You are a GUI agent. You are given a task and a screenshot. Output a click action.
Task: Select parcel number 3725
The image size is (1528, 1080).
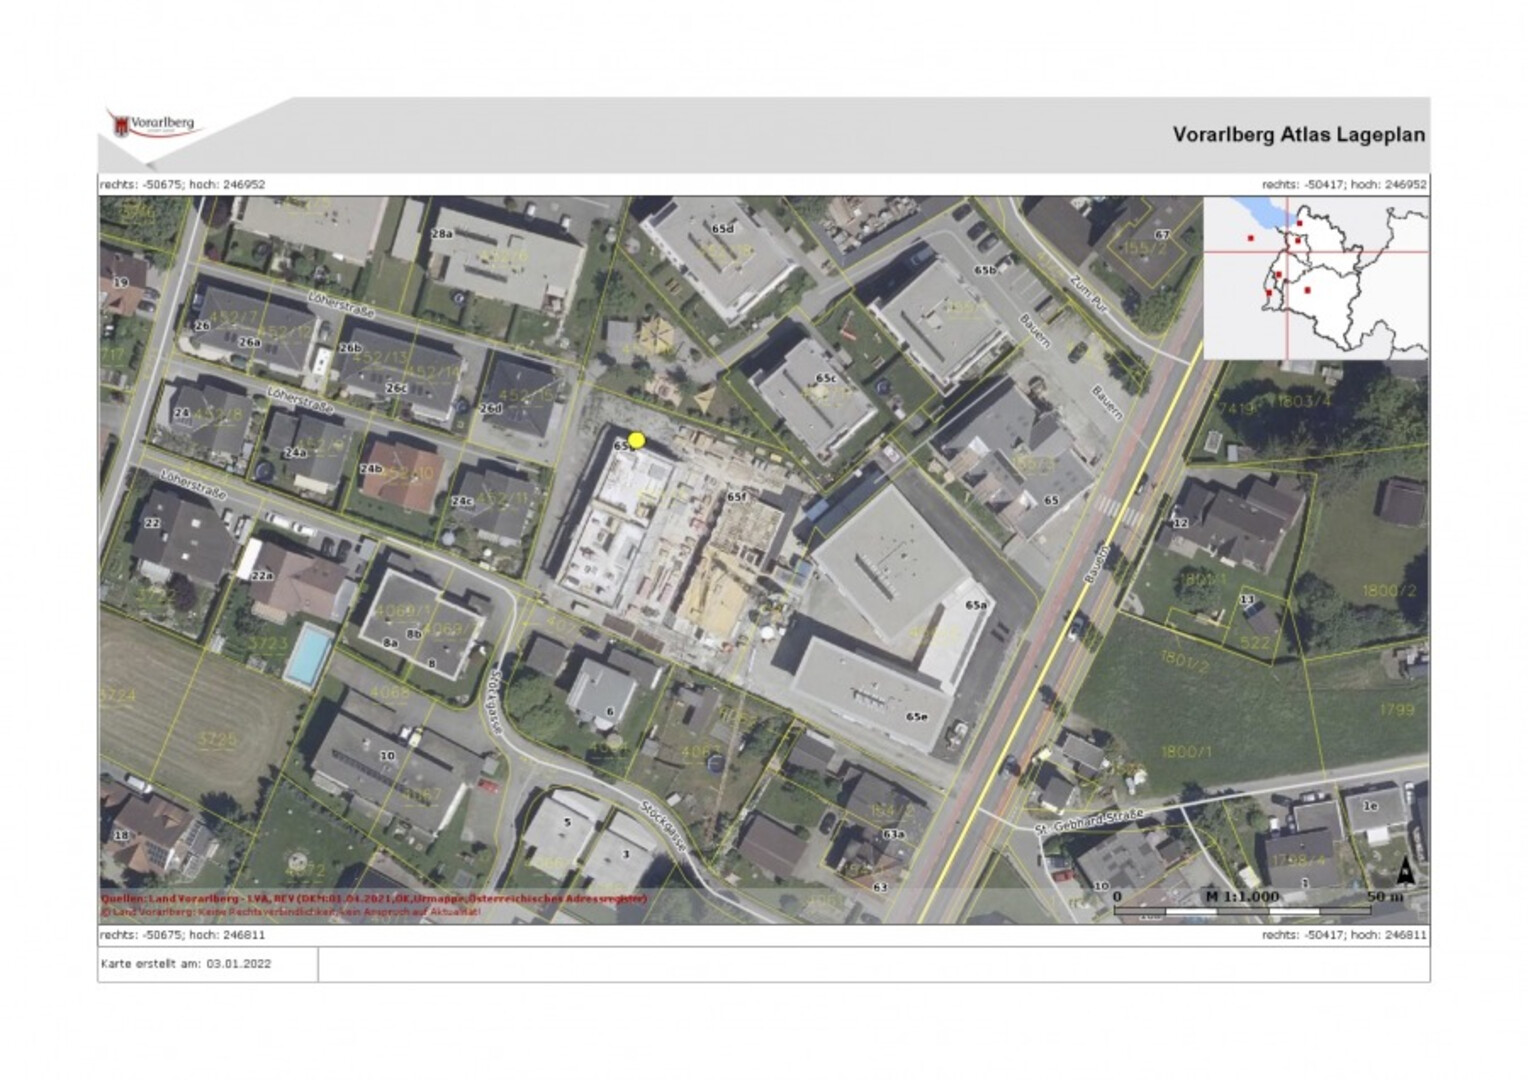pos(217,739)
